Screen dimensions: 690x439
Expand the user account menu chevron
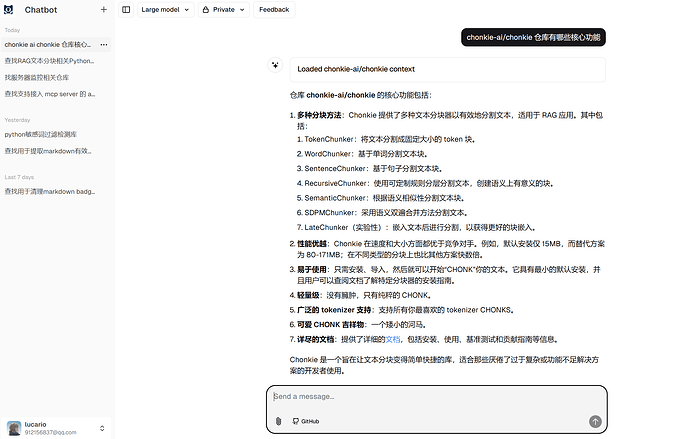pyautogui.click(x=102, y=428)
